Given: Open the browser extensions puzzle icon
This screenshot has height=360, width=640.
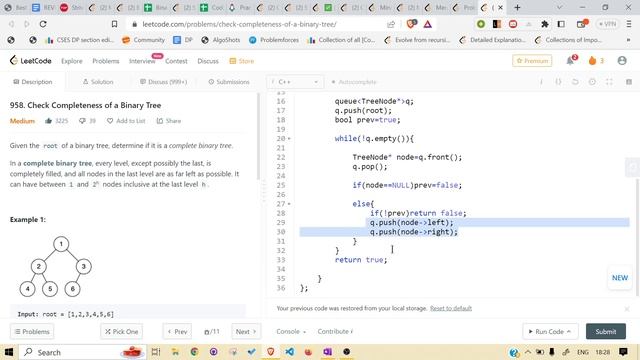Looking at the screenshot, I should point(544,24).
